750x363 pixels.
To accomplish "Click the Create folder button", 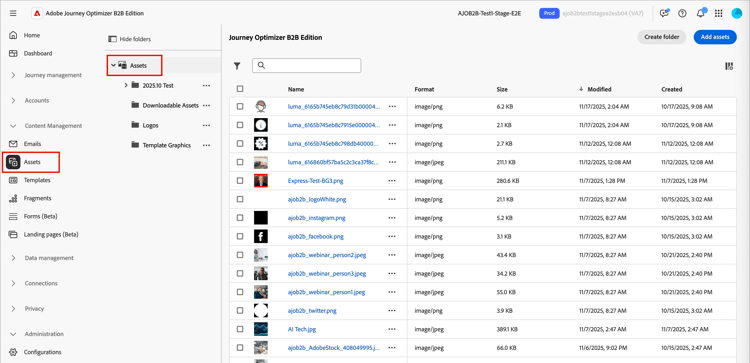I will pyautogui.click(x=662, y=37).
